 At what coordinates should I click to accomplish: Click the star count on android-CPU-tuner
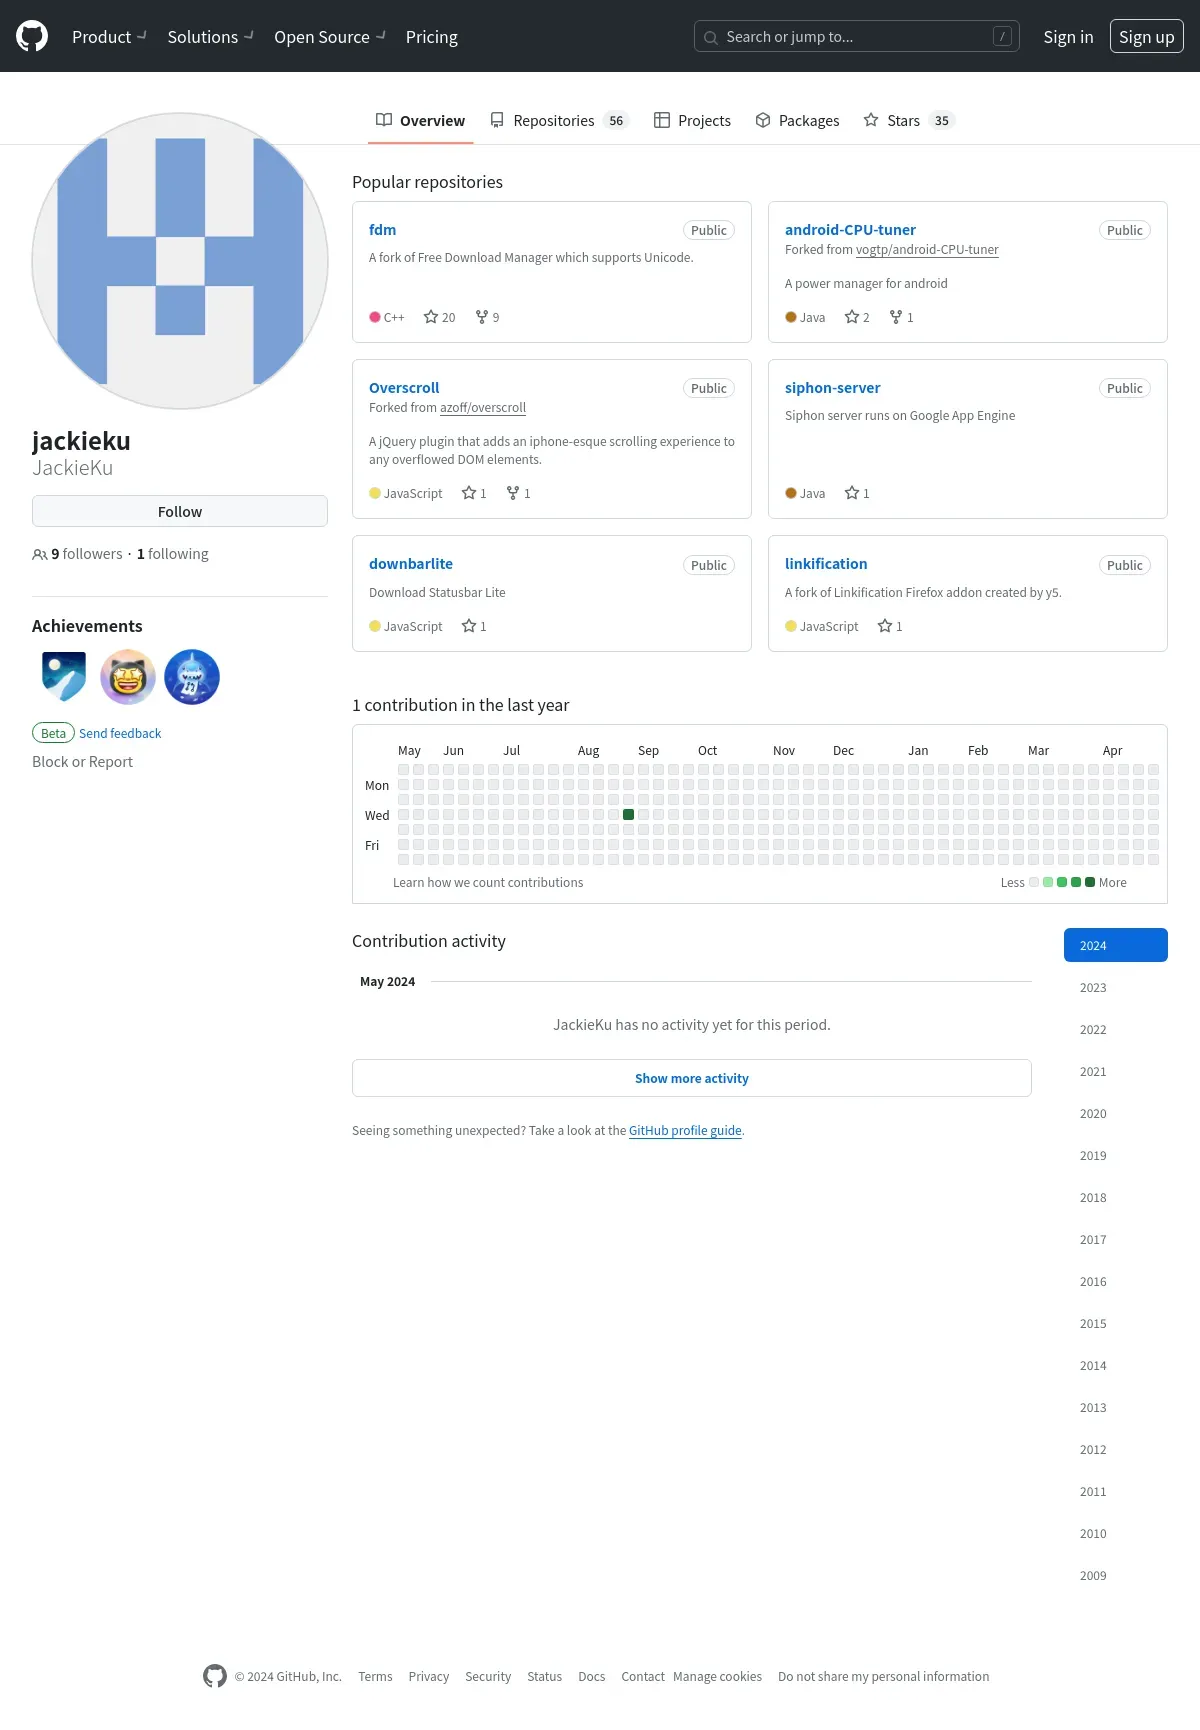click(857, 317)
